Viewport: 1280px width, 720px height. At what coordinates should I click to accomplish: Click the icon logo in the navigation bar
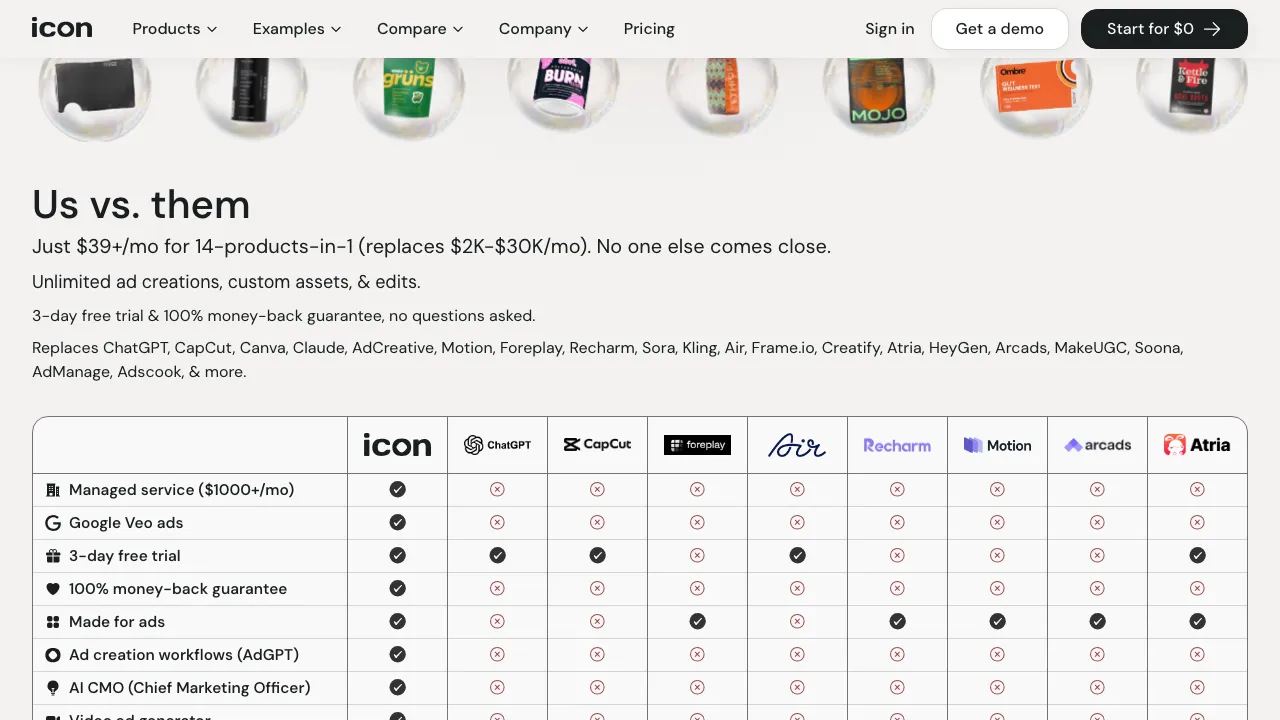62,28
